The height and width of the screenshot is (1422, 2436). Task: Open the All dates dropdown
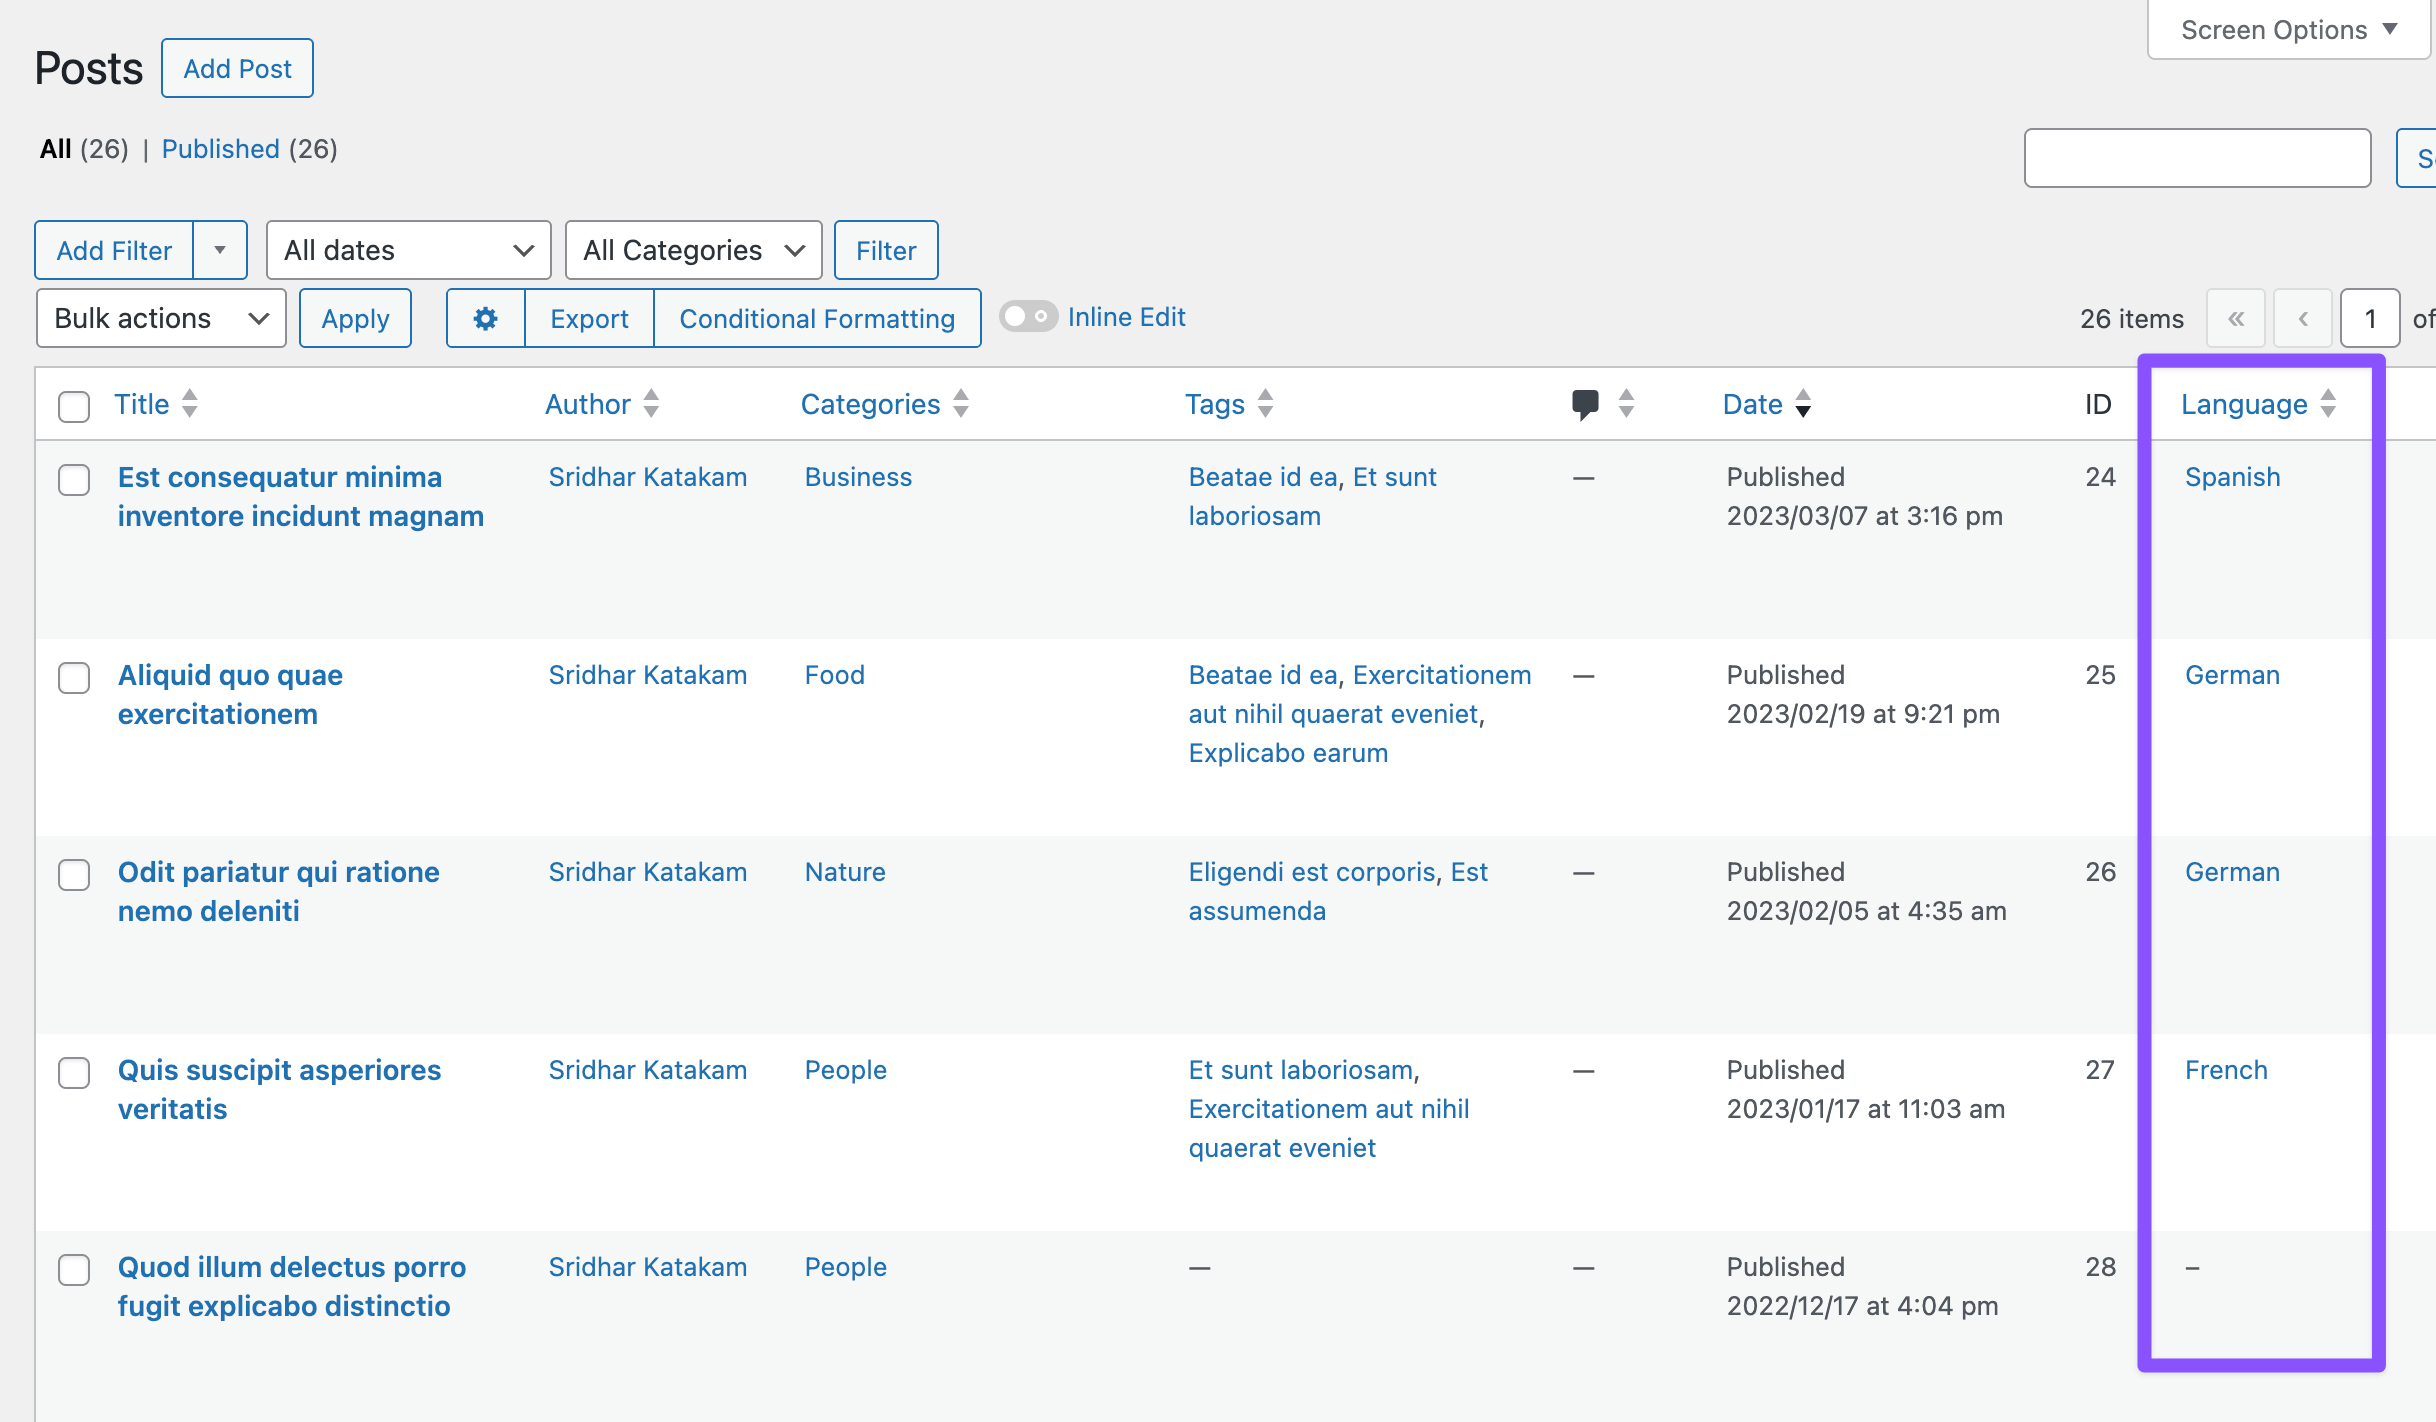(x=408, y=250)
